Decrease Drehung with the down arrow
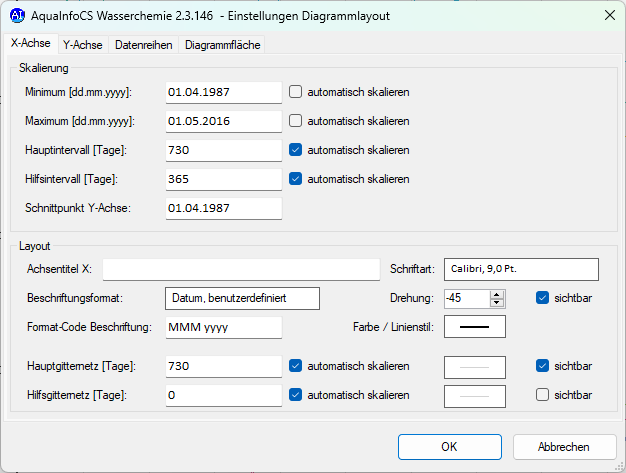 [x=497, y=303]
